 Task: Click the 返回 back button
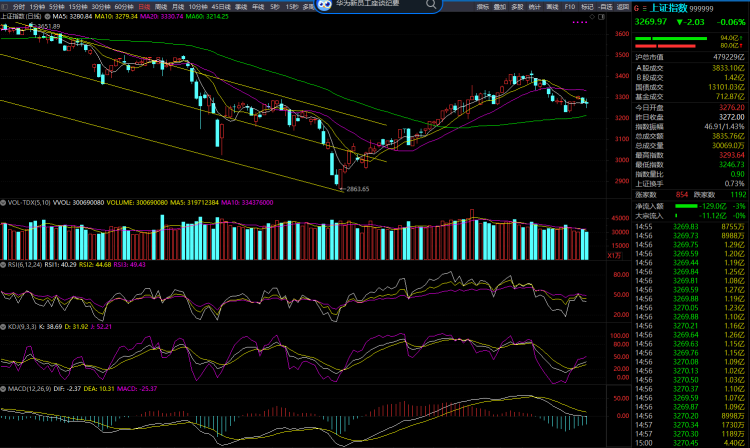pyautogui.click(x=623, y=6)
